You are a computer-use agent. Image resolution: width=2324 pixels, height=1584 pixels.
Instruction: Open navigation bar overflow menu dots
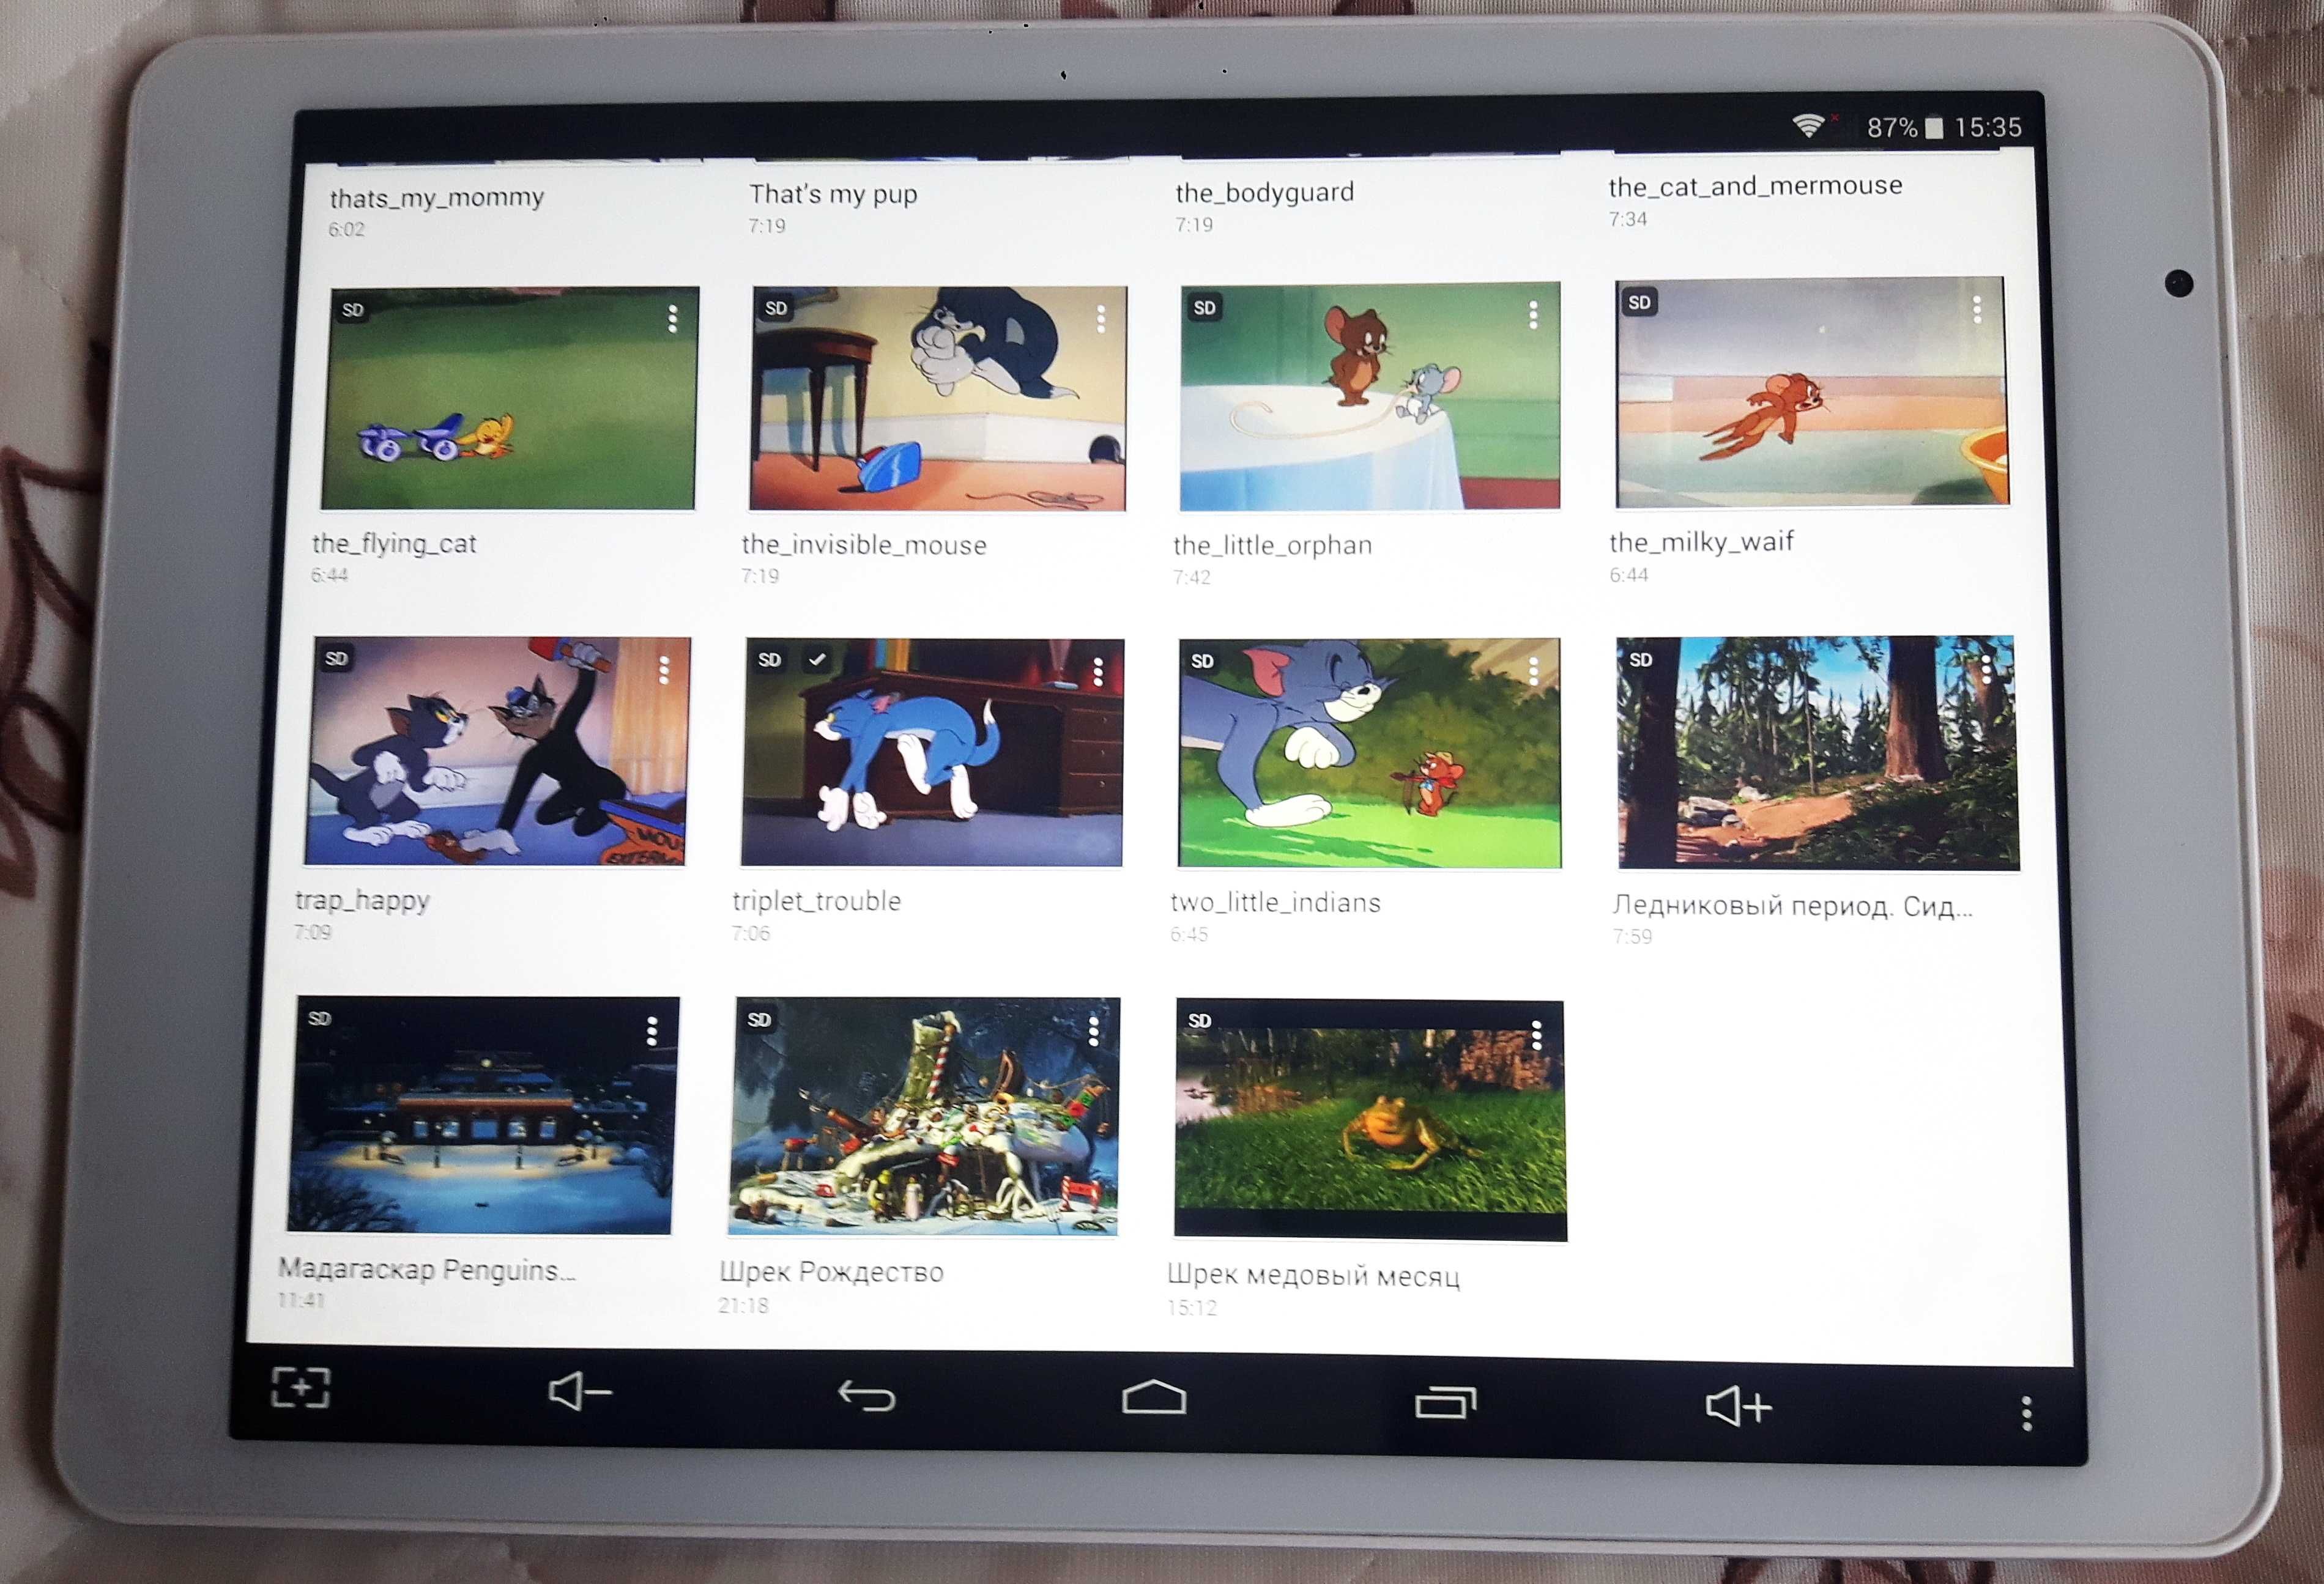[x=2026, y=1413]
